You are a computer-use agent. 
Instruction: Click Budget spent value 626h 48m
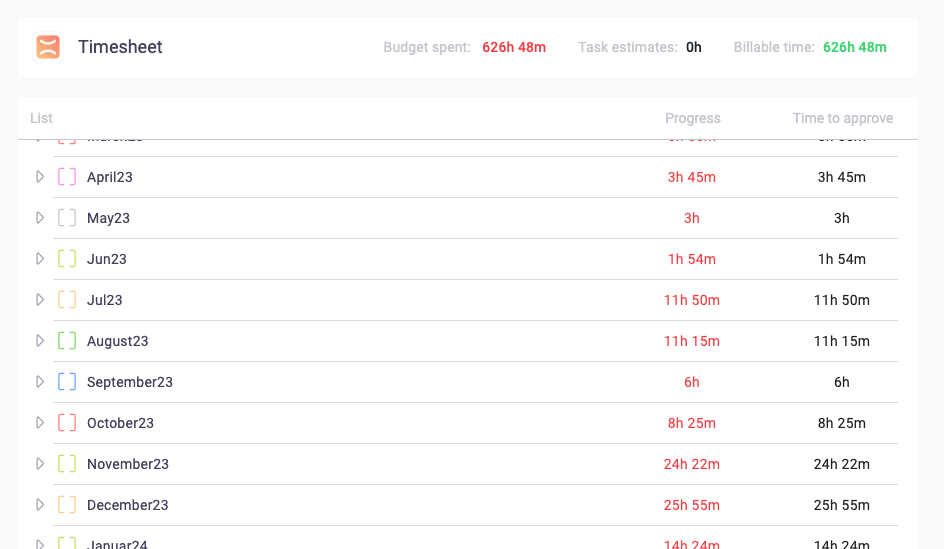[x=514, y=47]
